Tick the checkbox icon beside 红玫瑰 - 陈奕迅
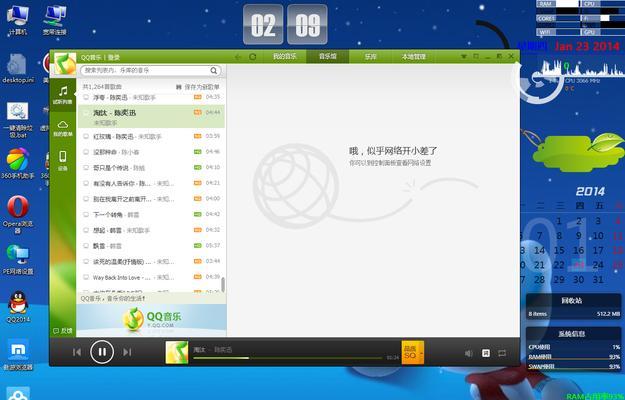The image size is (625, 400). (86, 136)
